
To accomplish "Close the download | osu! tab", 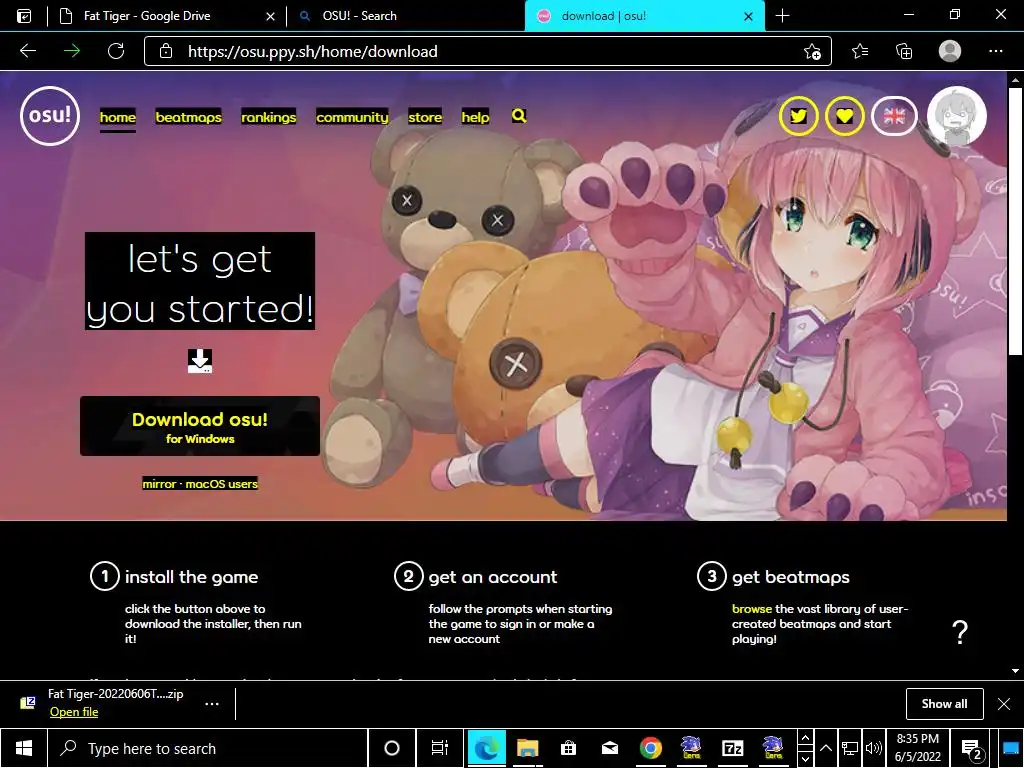I will (x=748, y=16).
